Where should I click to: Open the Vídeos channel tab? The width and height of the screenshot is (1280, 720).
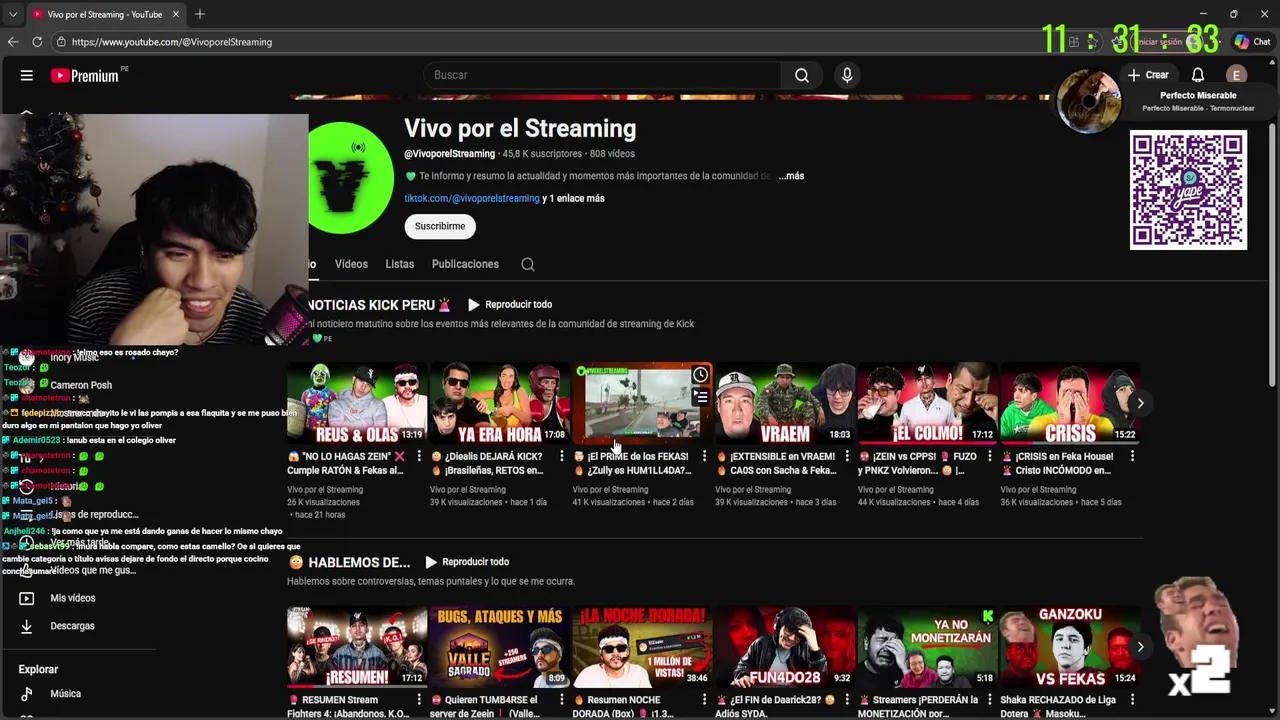tap(351, 264)
